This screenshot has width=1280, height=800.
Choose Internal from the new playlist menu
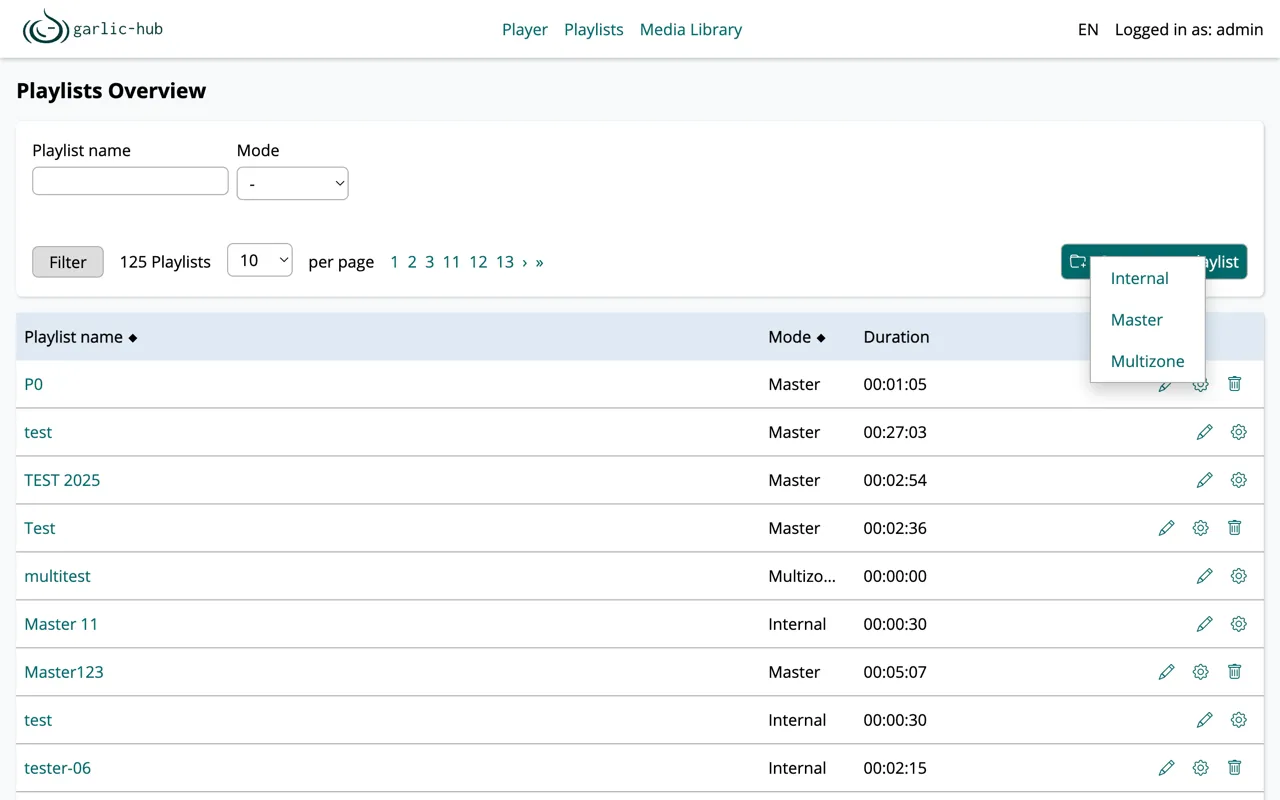(x=1139, y=278)
